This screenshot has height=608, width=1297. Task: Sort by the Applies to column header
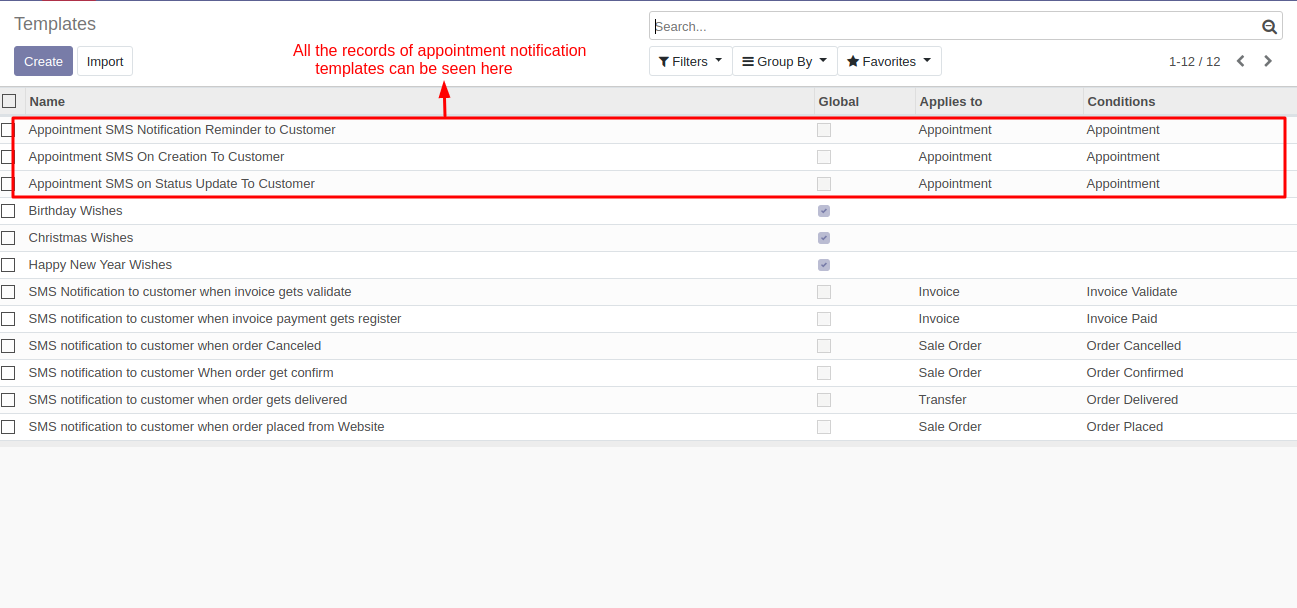click(x=950, y=101)
